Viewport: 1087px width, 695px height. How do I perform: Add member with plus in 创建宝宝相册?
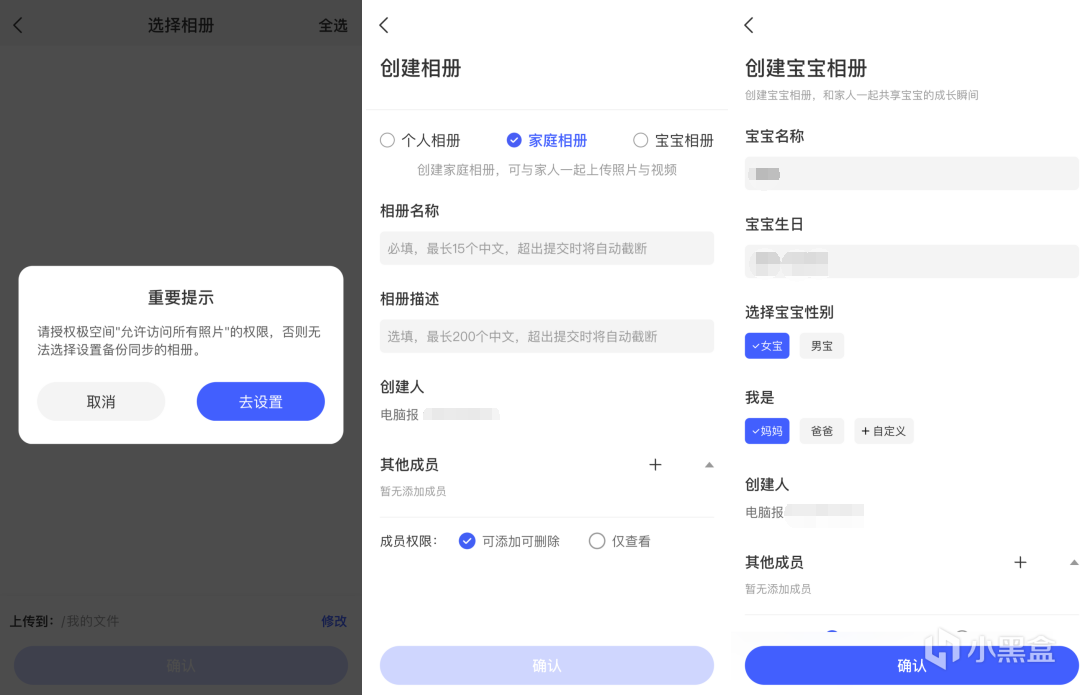click(x=1020, y=563)
